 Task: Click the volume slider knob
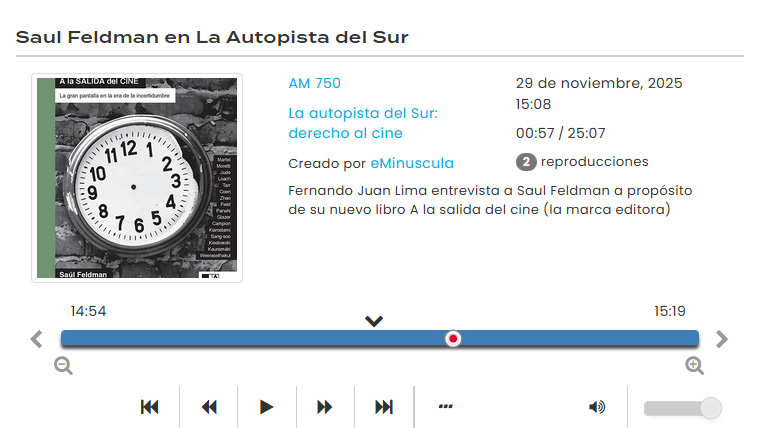pos(710,407)
